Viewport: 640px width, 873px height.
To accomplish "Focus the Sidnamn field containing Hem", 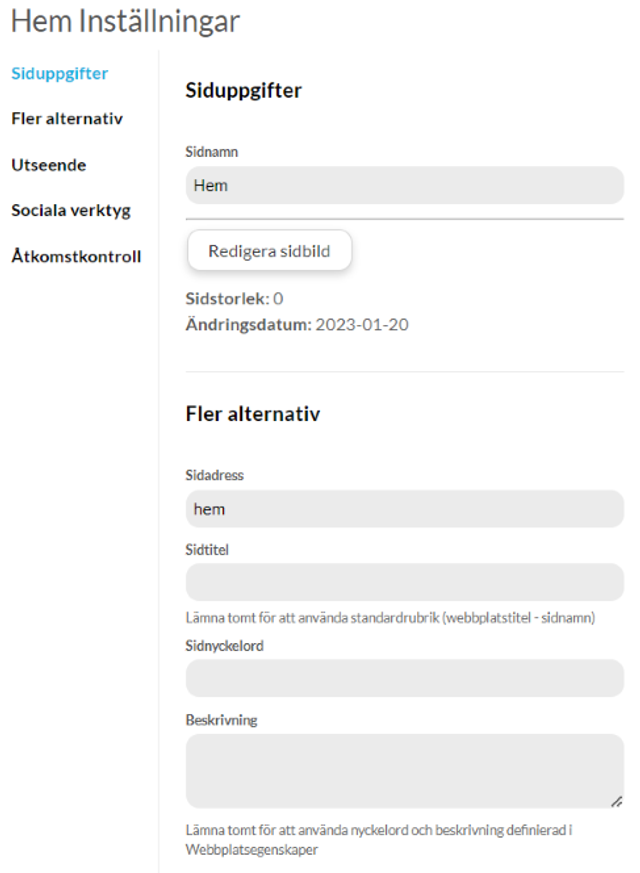I will pos(405,185).
